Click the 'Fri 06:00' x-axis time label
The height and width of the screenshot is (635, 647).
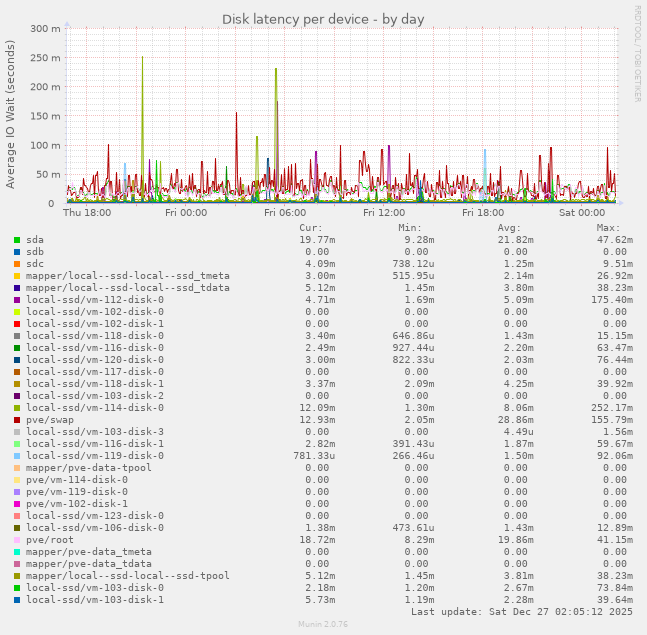285,213
